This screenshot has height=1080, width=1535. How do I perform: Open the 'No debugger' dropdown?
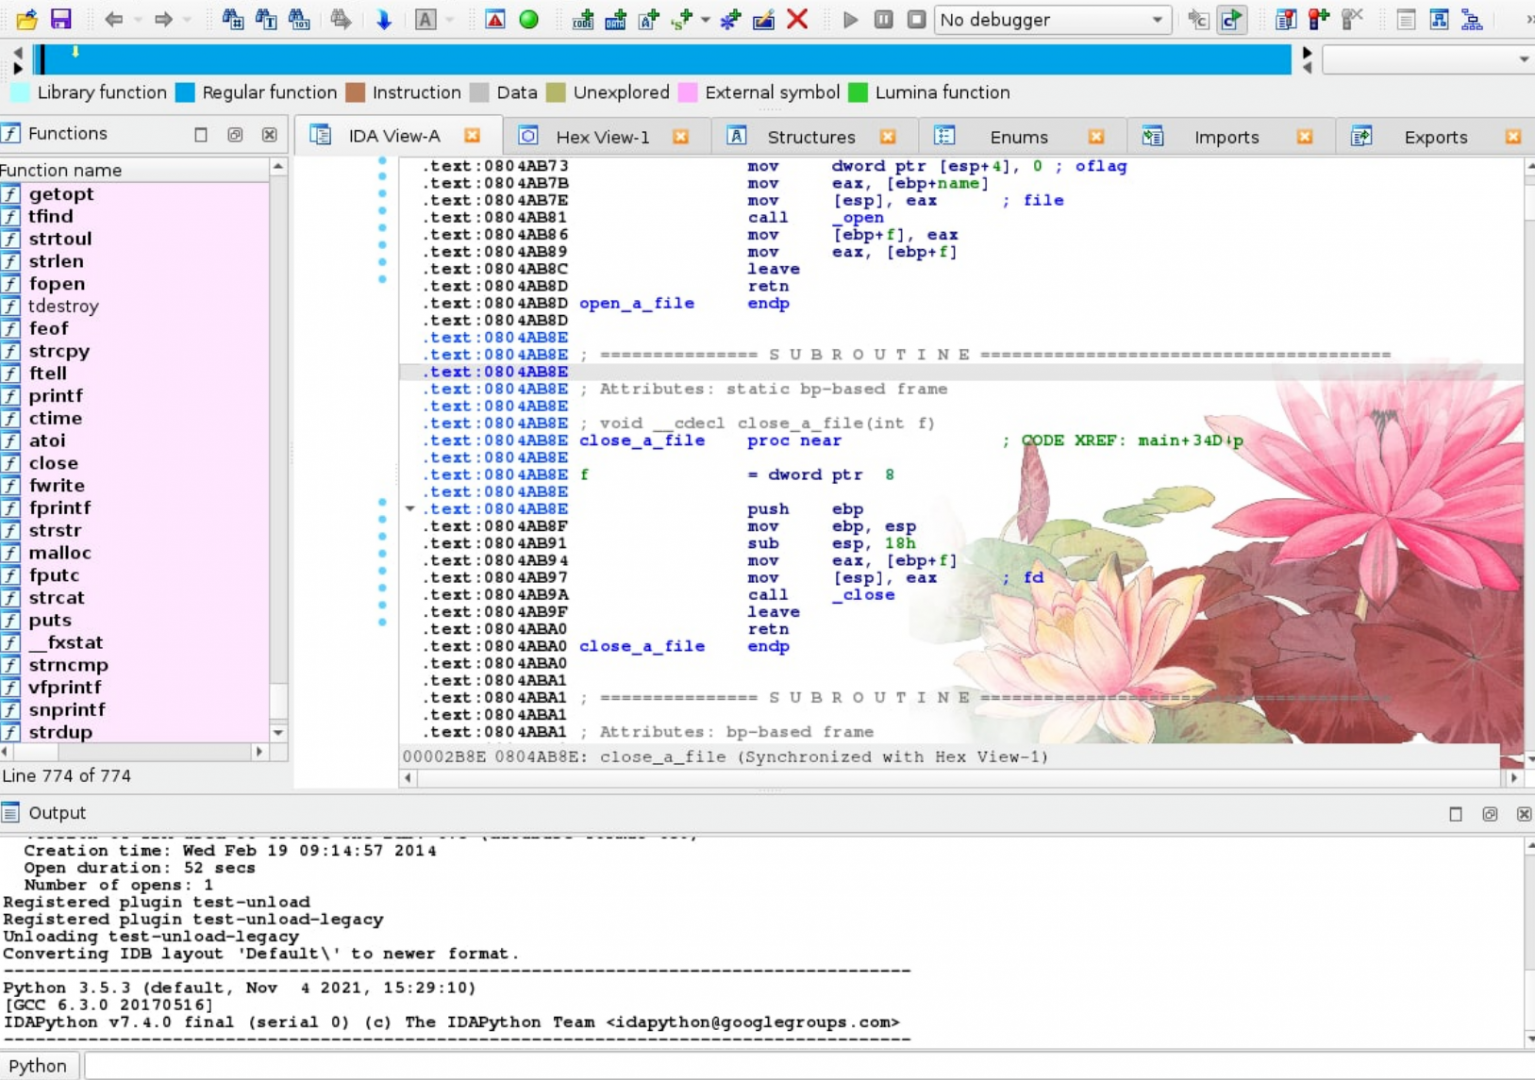point(1053,19)
